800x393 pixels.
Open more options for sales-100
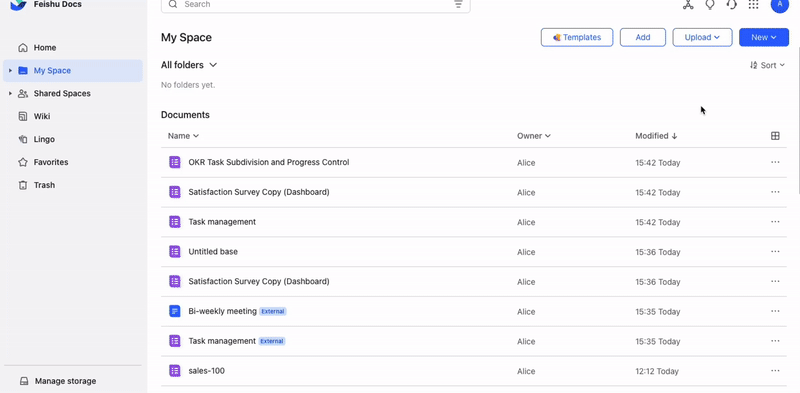(x=775, y=371)
